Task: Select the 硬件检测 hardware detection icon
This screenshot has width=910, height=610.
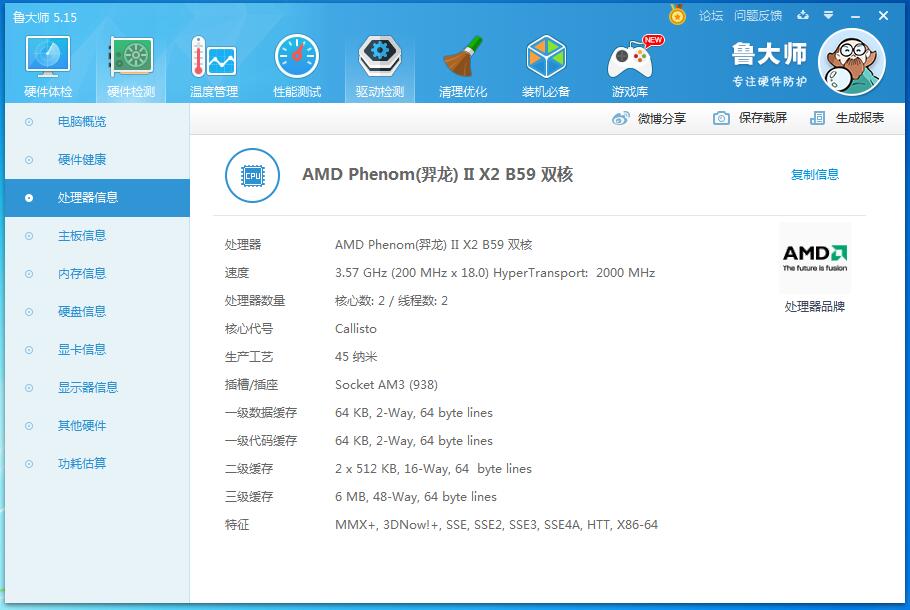Action: 131,57
